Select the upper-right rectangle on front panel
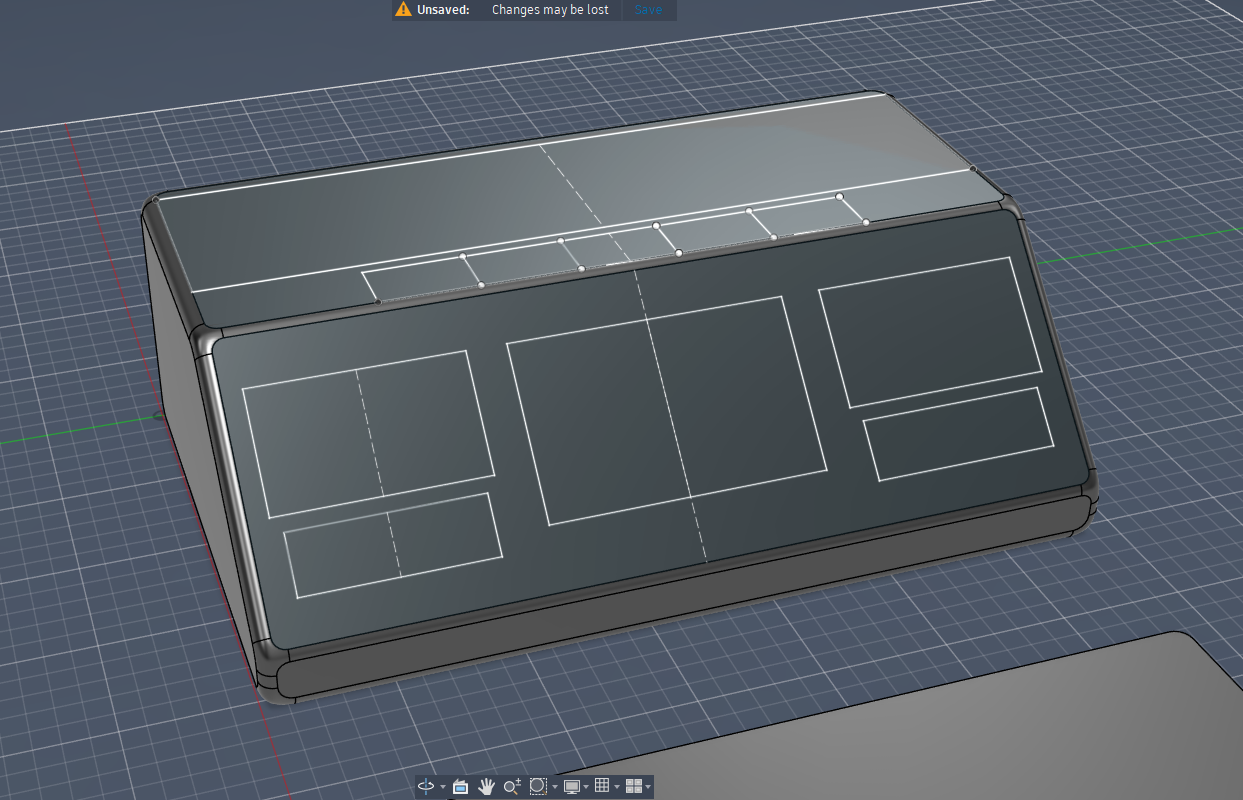The width and height of the screenshot is (1243, 800). (930, 330)
